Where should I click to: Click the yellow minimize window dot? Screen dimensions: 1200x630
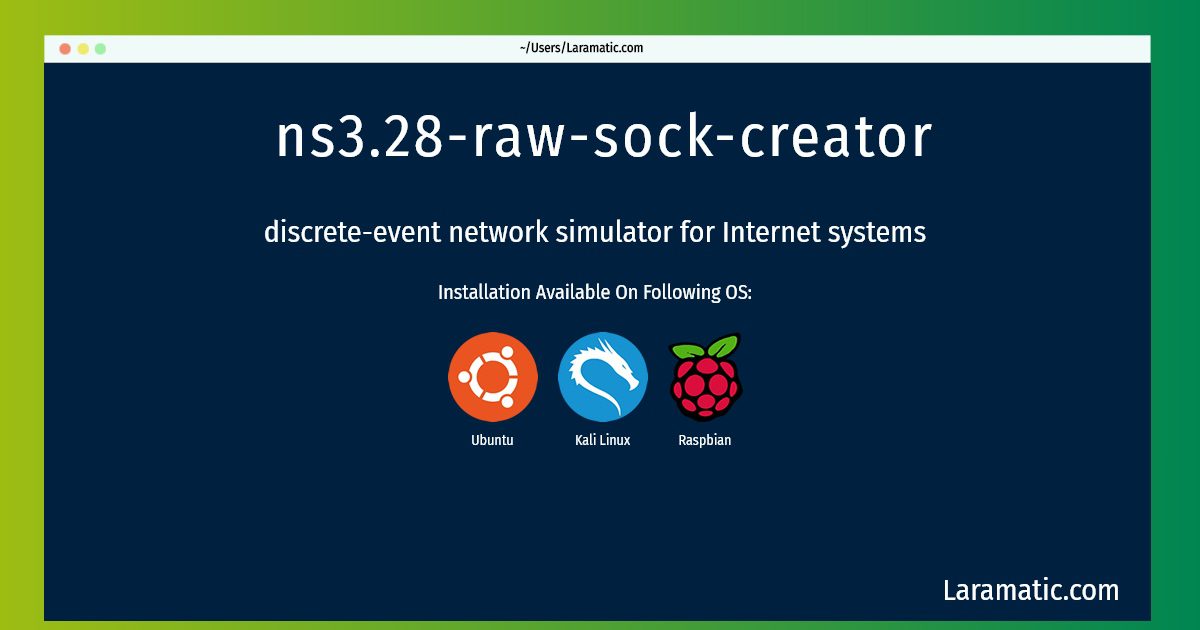[83, 48]
